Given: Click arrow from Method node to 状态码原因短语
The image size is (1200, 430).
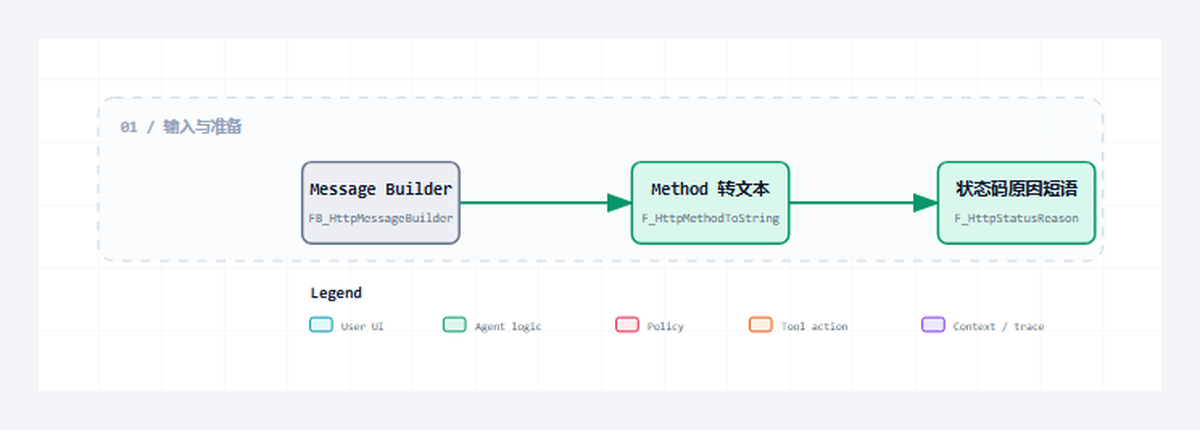Looking at the screenshot, I should pyautogui.click(x=863, y=203).
